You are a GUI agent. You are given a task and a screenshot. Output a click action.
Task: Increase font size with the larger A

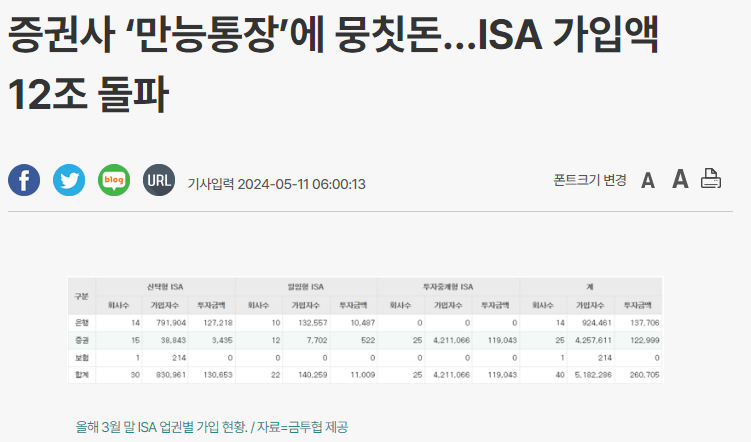(680, 179)
